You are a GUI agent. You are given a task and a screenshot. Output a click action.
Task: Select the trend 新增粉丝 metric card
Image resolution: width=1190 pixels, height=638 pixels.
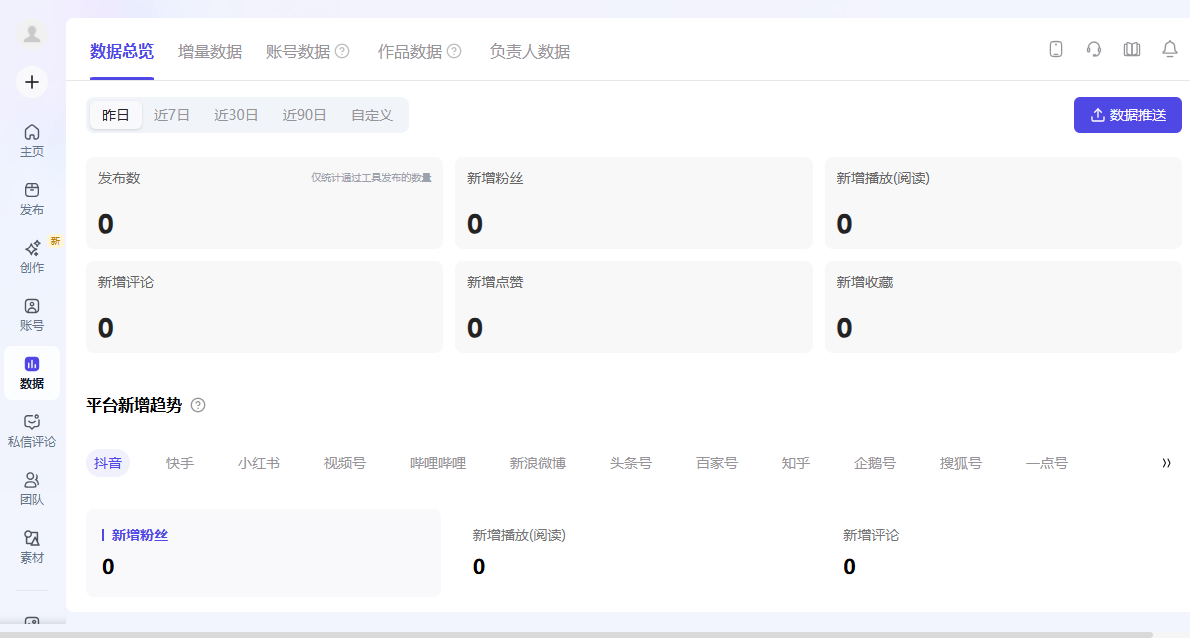click(263, 552)
